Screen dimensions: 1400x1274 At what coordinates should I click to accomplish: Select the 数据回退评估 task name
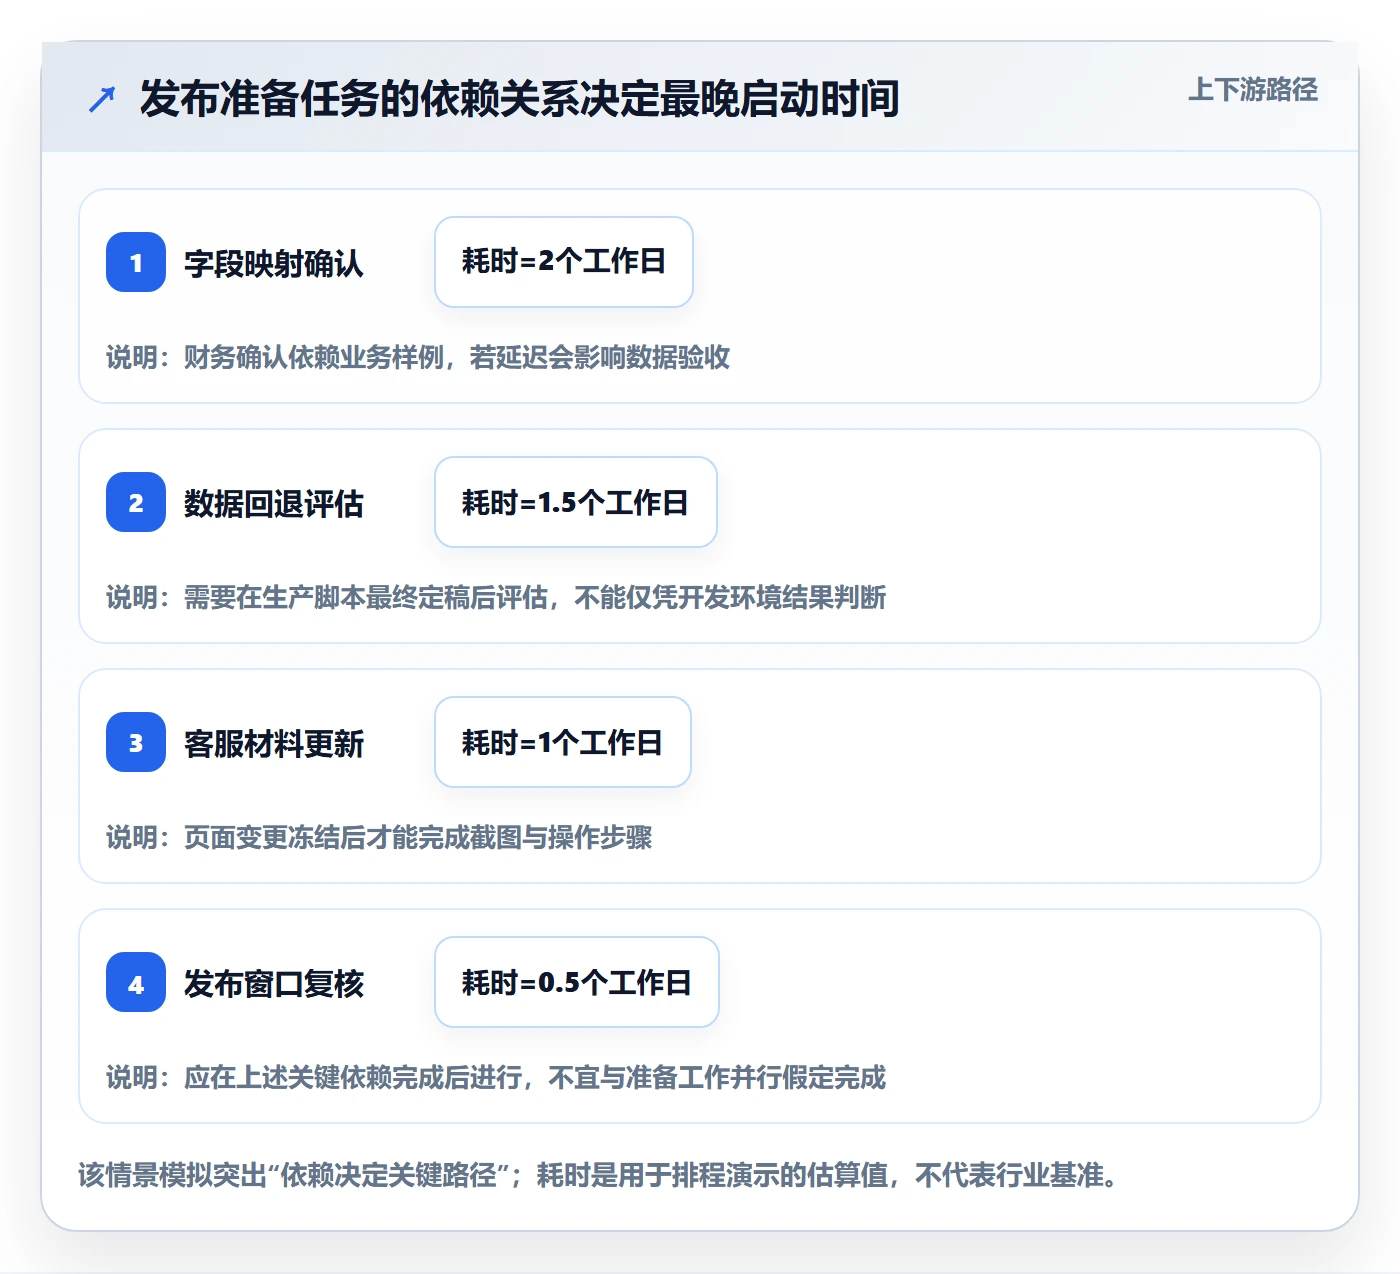[x=274, y=503]
